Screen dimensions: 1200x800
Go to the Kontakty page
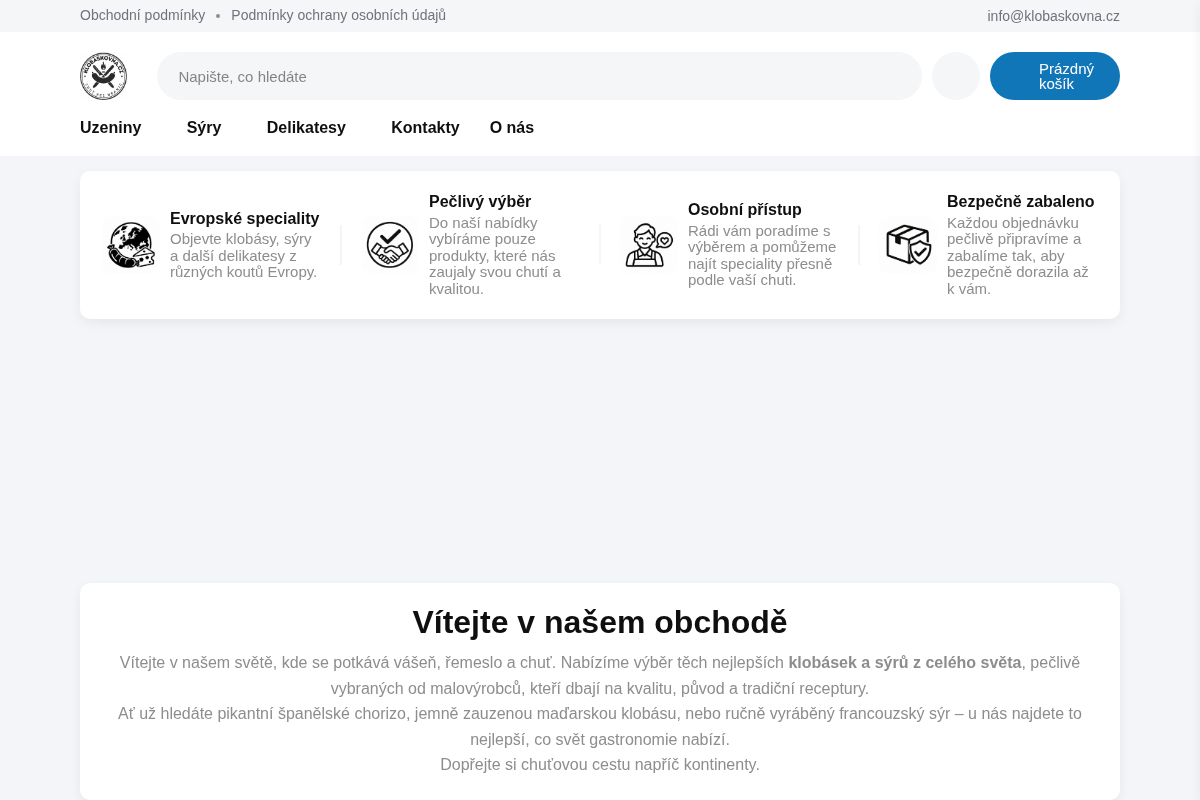click(425, 128)
